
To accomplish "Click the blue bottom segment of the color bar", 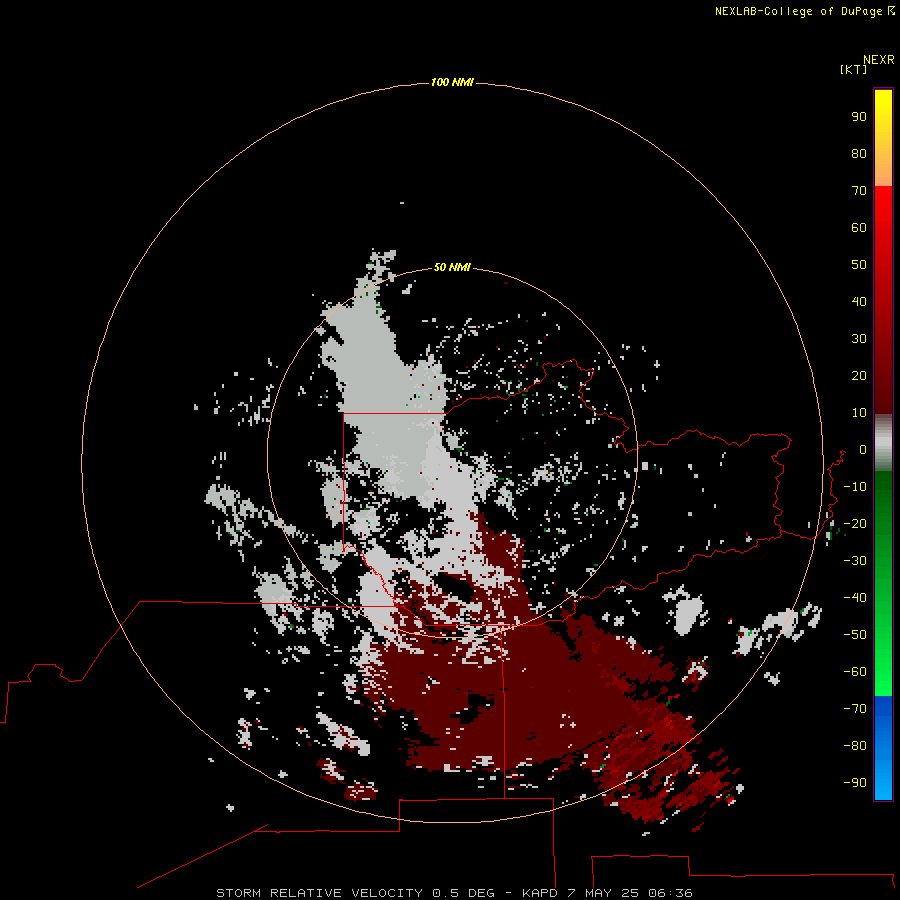I will (883, 748).
